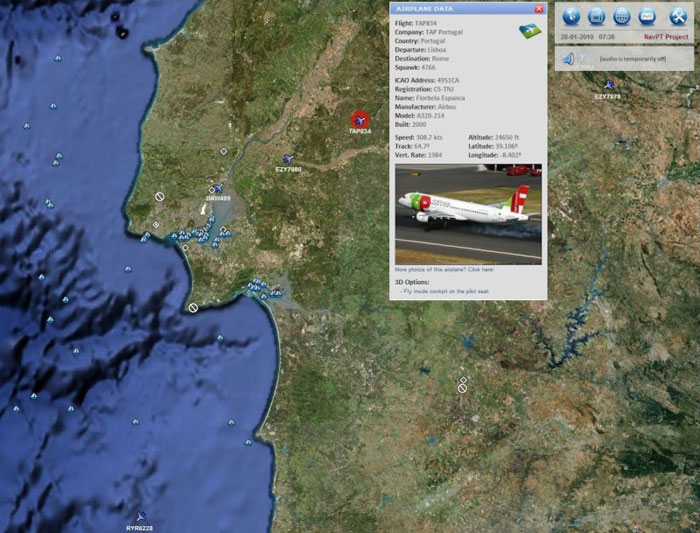Select the highlighted TAP834 aircraft marker
700x533 pixels.
click(360, 120)
